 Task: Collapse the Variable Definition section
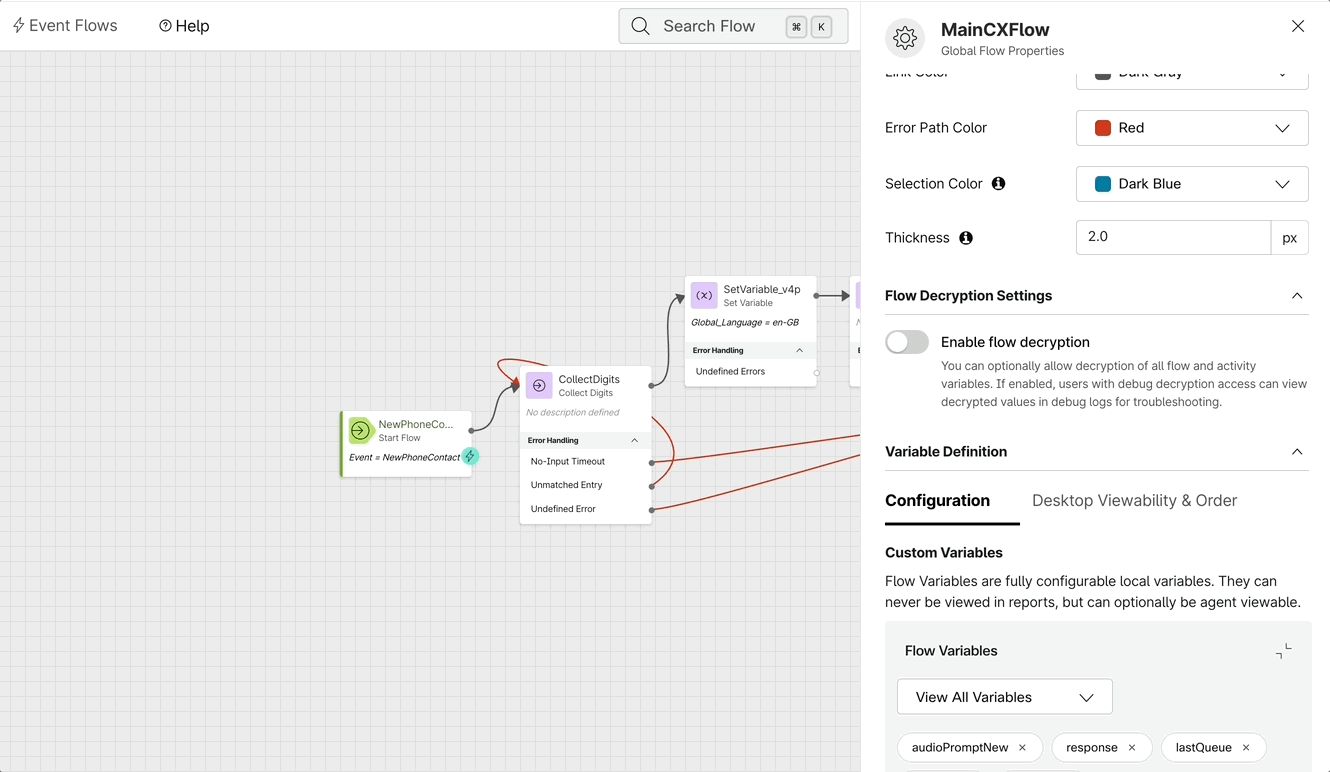[x=1297, y=452]
